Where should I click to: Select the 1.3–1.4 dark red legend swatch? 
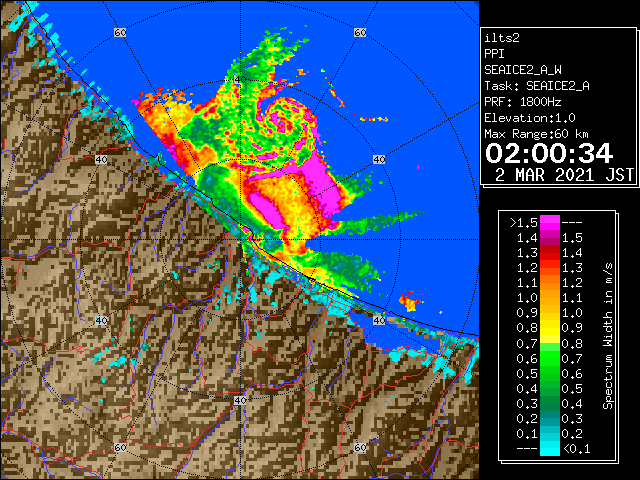549,253
